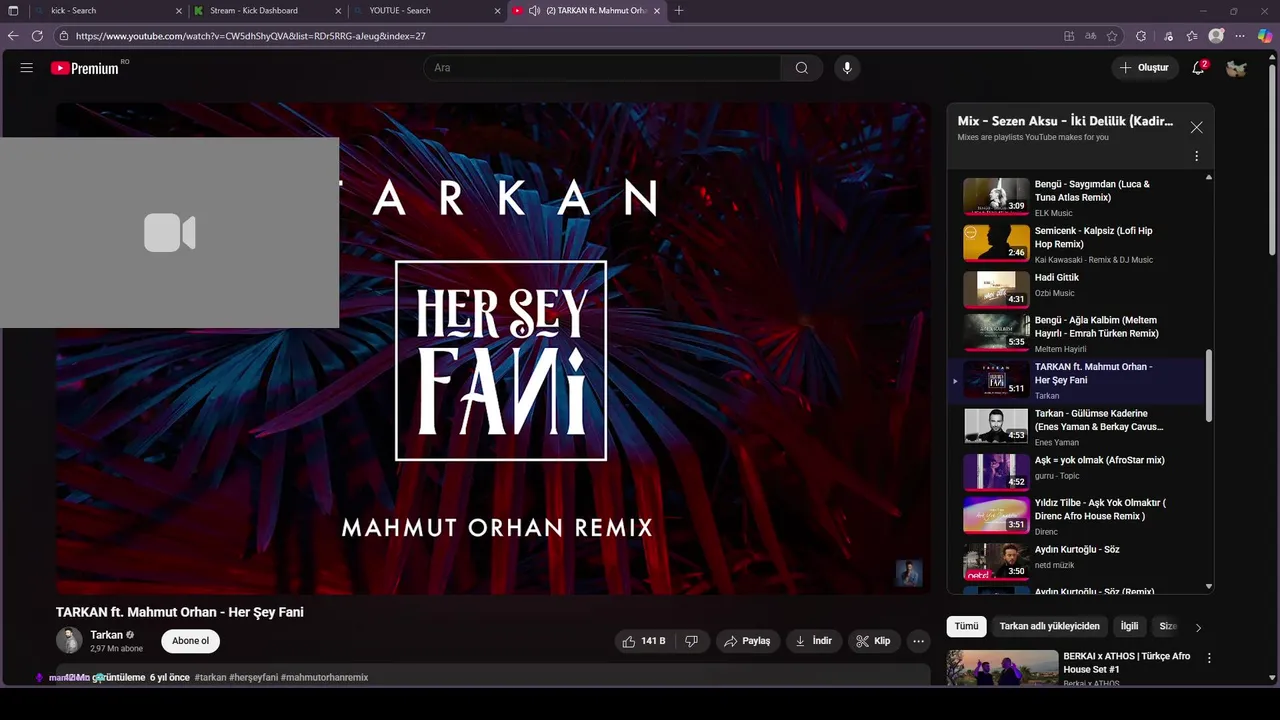Open media control music icon in toolbar
1280x720 pixels.
coord(1169,36)
